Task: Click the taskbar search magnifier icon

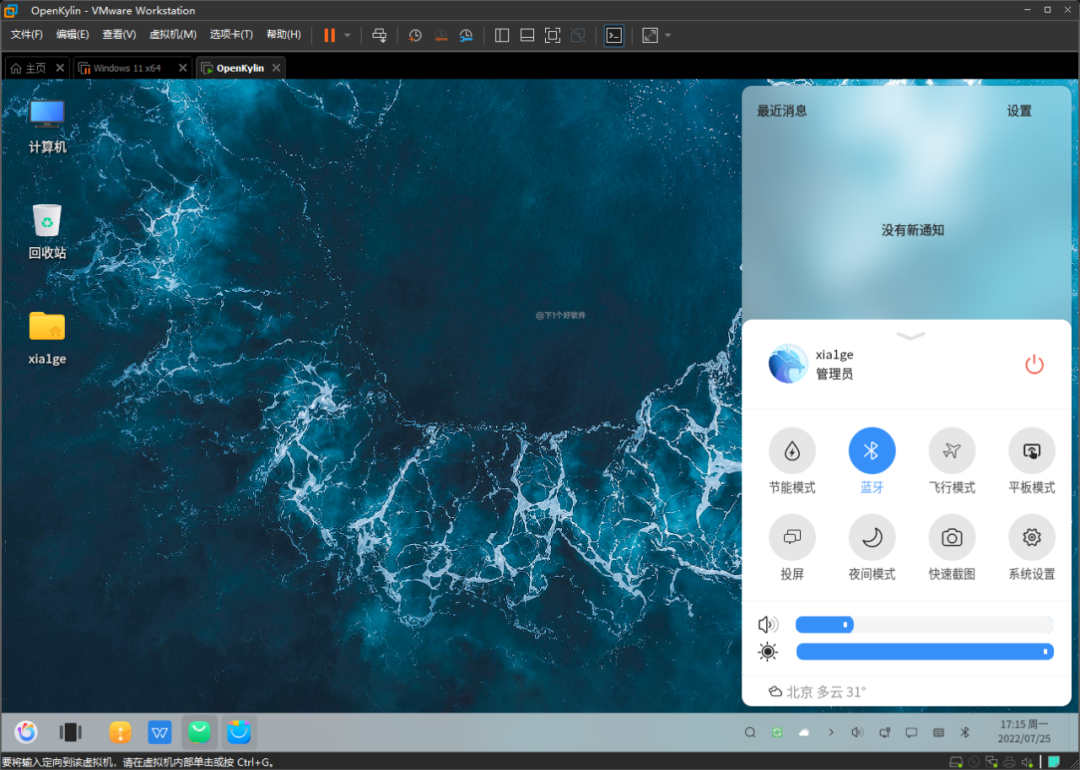Action: point(750,733)
